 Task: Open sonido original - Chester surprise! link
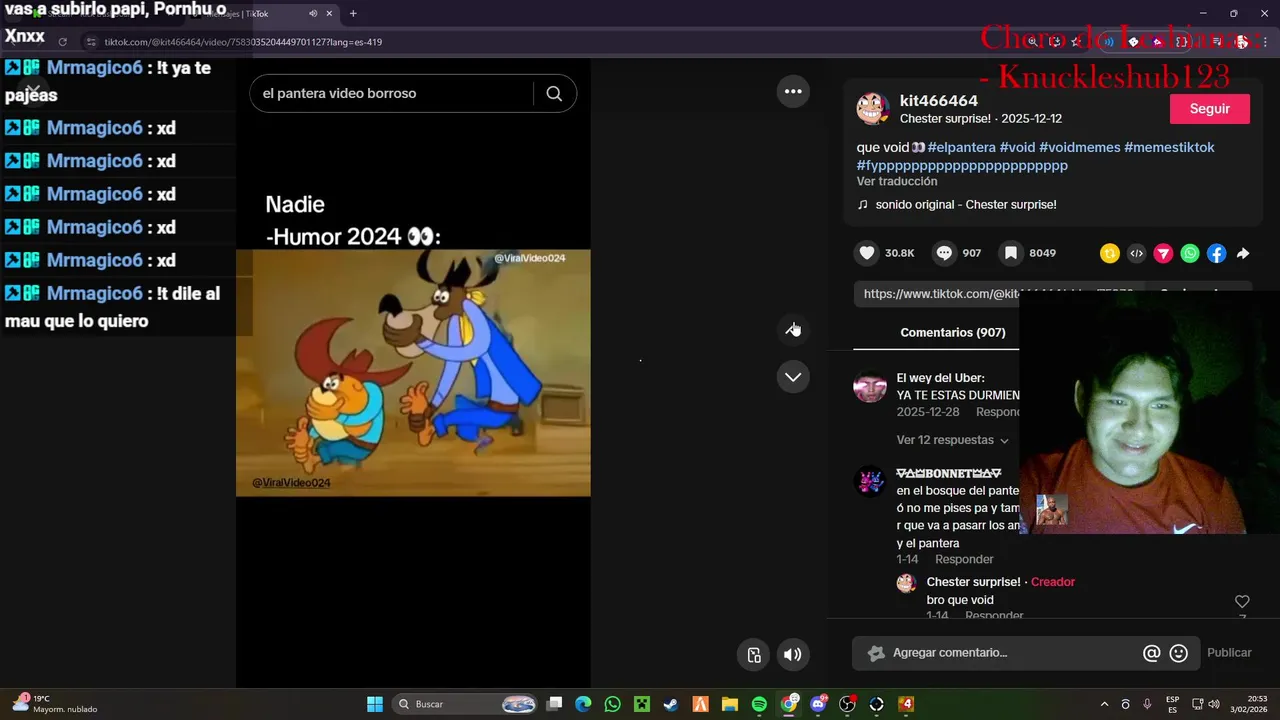point(966,204)
